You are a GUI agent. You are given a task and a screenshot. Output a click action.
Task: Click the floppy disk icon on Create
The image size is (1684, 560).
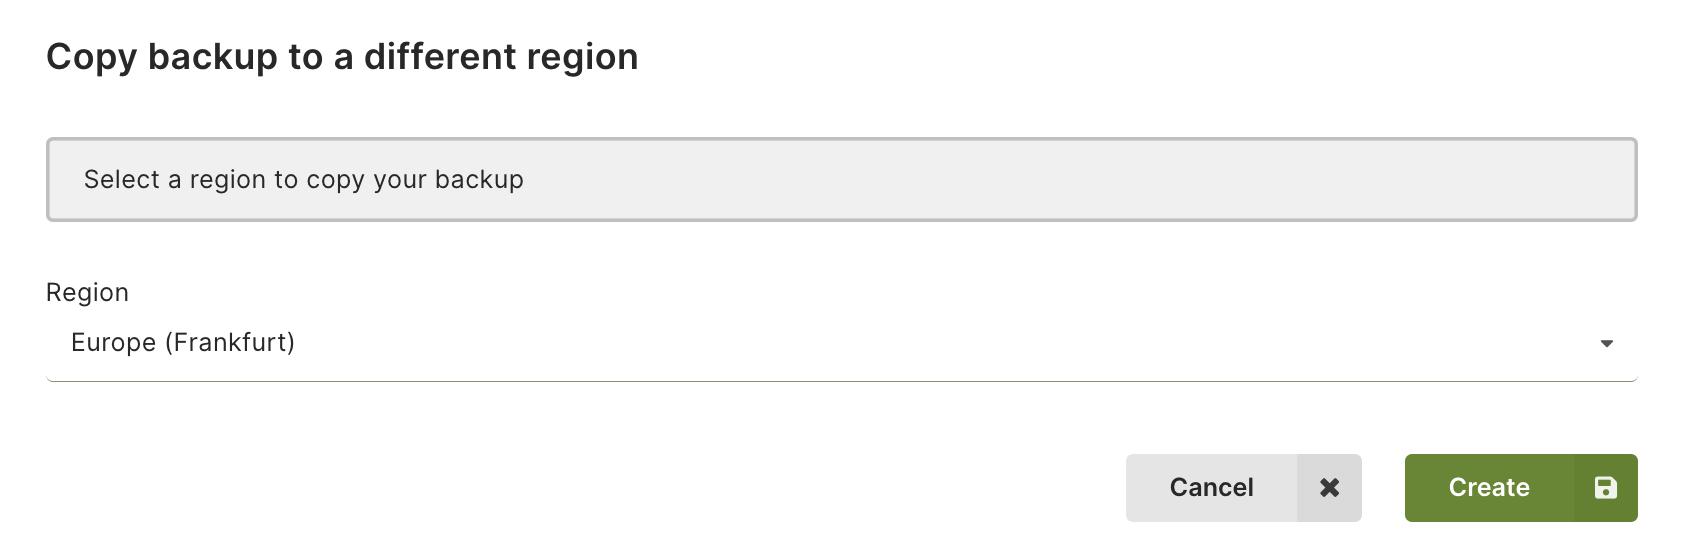point(1605,488)
